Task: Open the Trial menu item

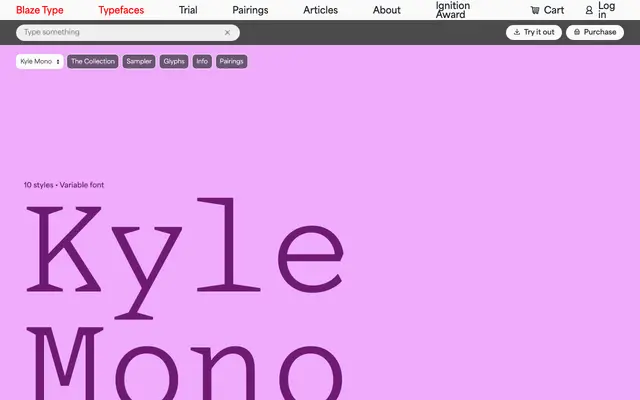Action: pos(188,10)
